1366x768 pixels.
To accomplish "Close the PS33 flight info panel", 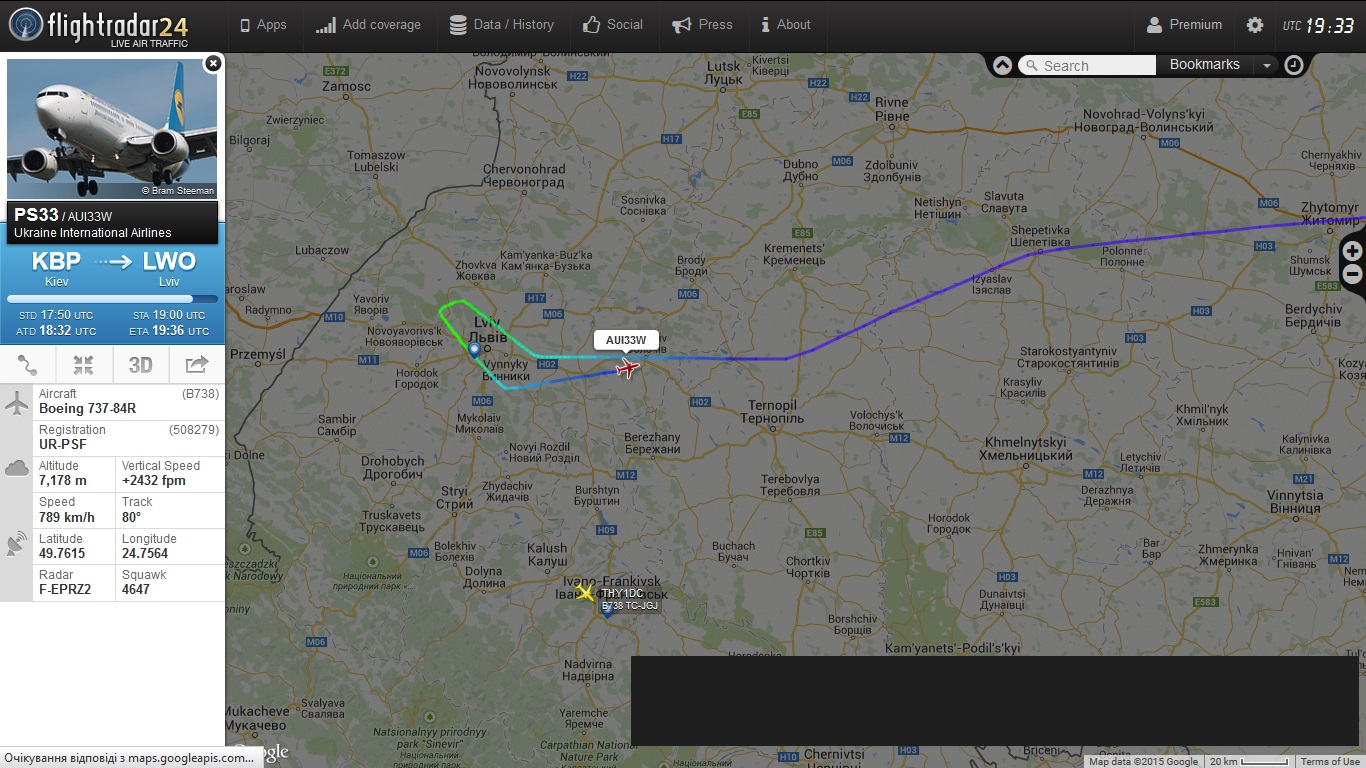I will [213, 64].
